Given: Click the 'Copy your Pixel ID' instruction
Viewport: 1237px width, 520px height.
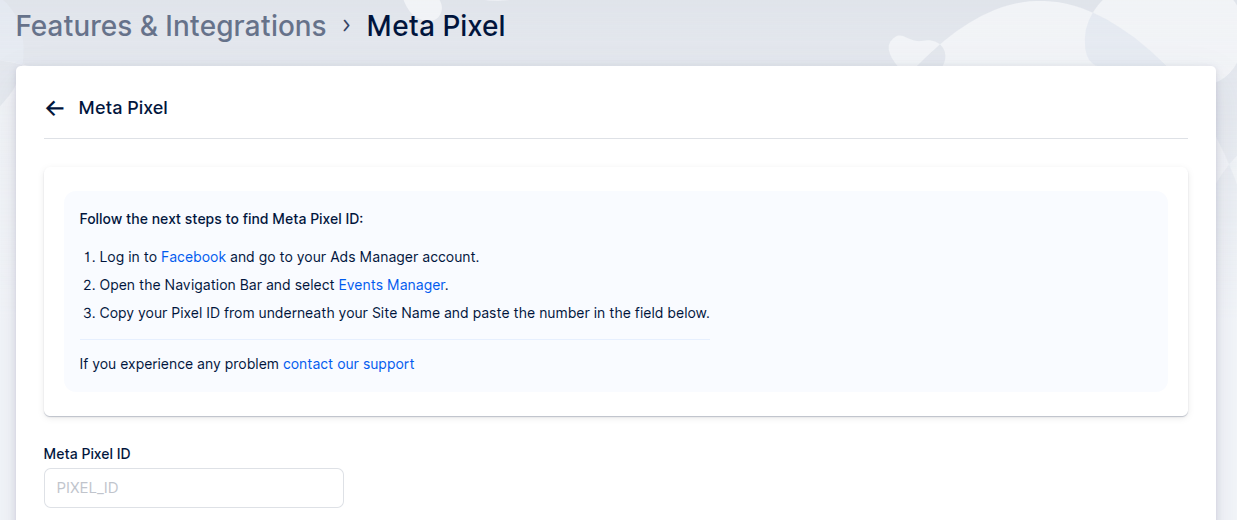Looking at the screenshot, I should [159, 313].
